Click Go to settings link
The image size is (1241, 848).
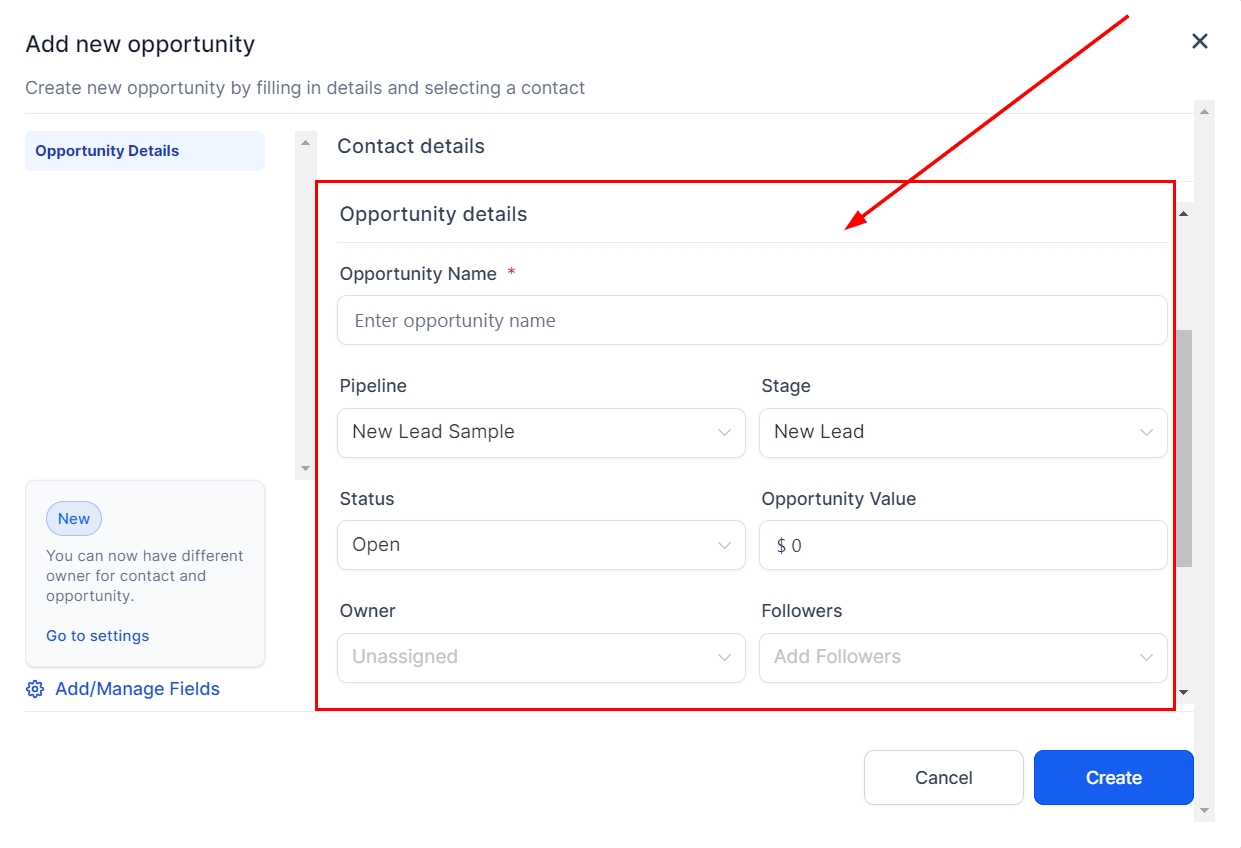[97, 636]
